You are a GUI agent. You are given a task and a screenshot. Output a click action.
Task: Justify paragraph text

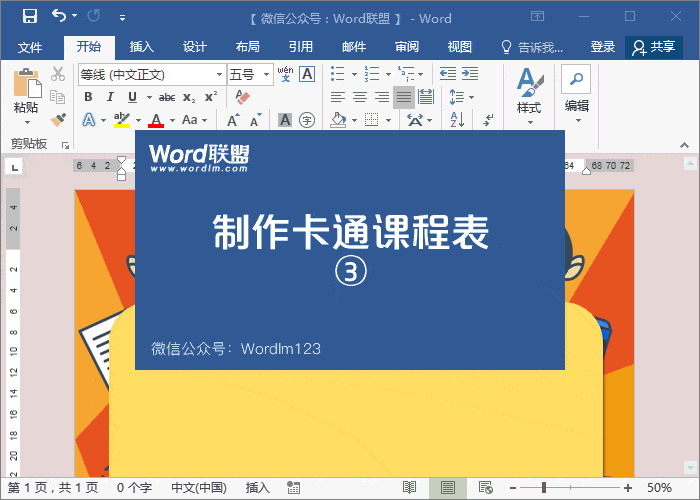click(404, 97)
